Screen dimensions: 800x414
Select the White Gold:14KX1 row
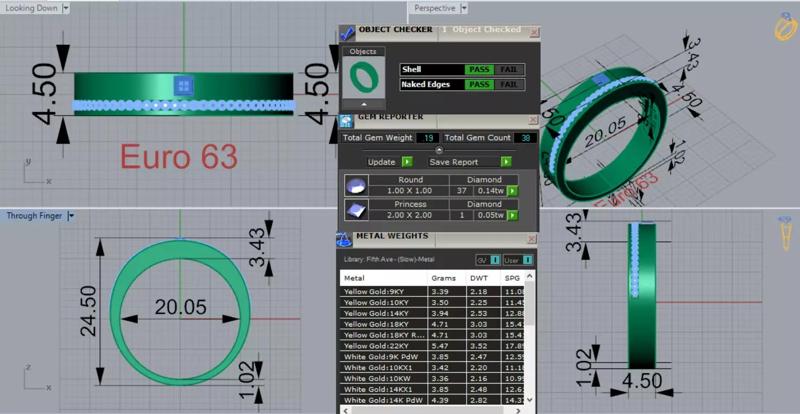click(433, 389)
